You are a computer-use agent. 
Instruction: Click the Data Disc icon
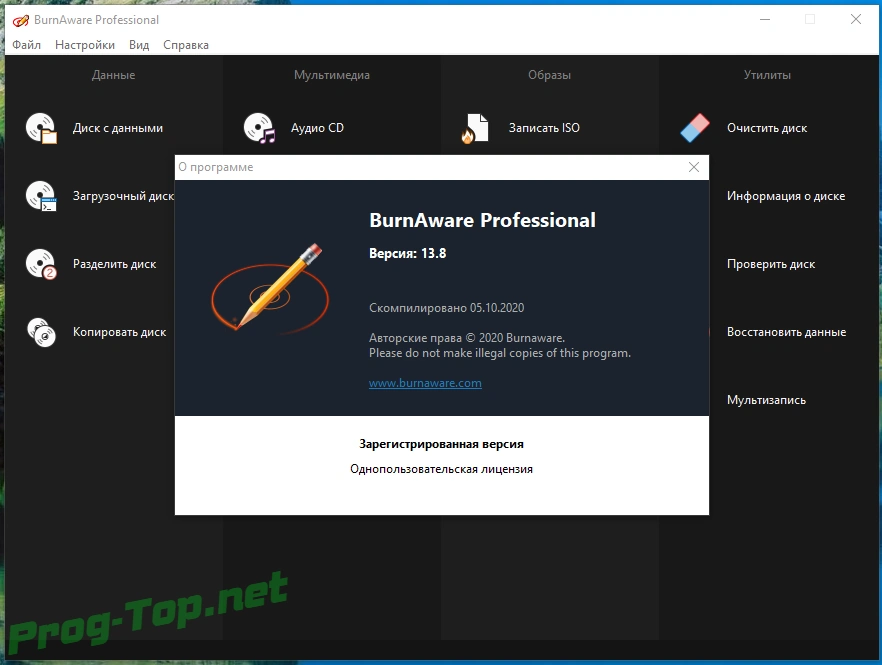[x=41, y=128]
